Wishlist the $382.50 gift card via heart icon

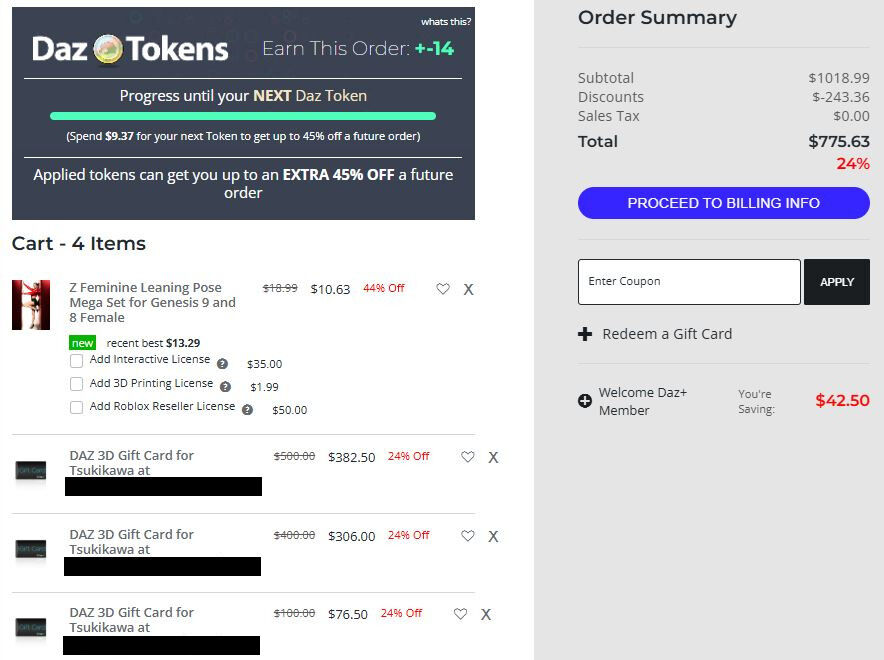click(x=468, y=457)
